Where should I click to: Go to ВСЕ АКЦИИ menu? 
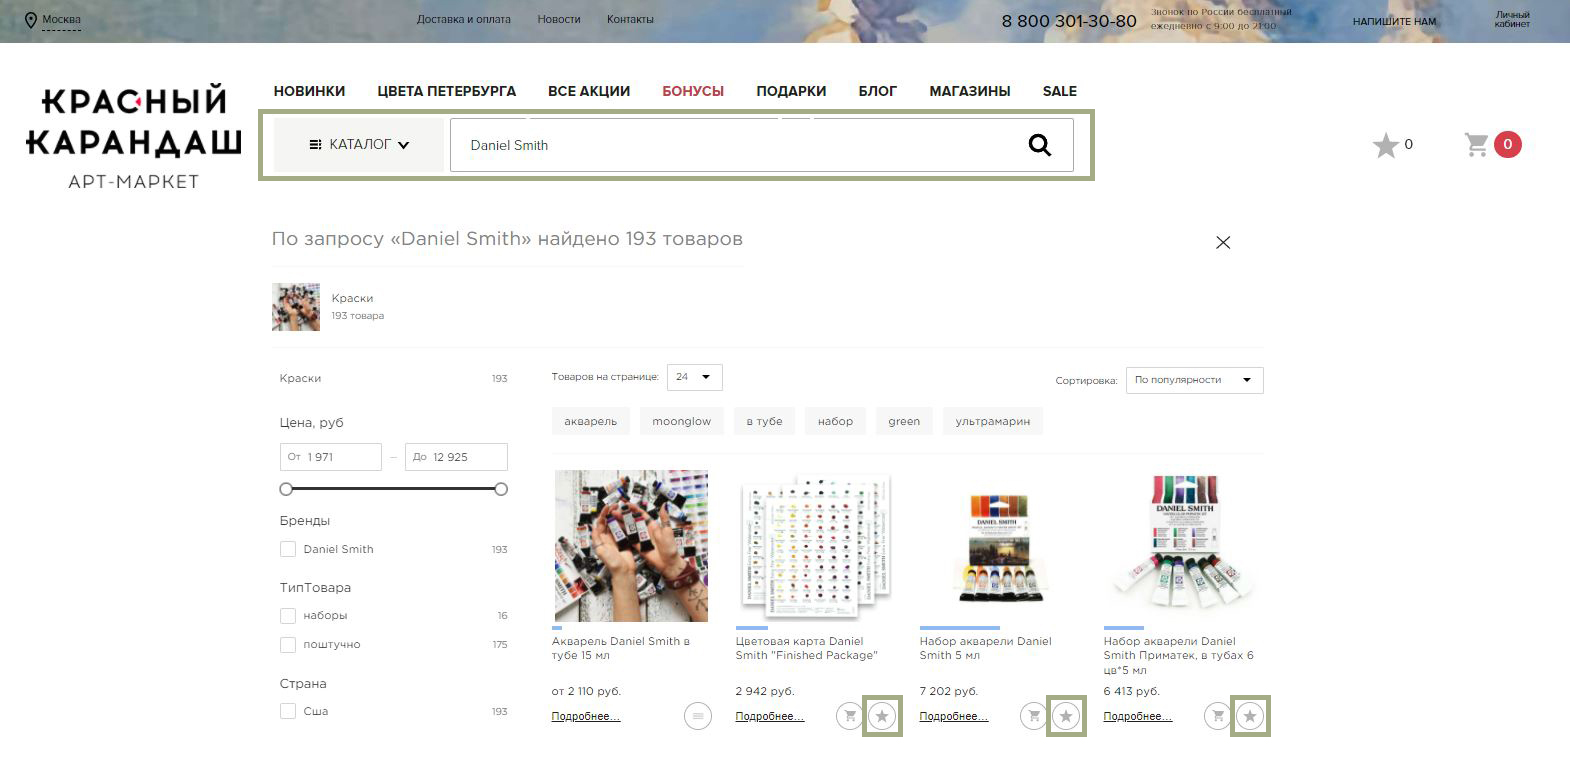589,91
